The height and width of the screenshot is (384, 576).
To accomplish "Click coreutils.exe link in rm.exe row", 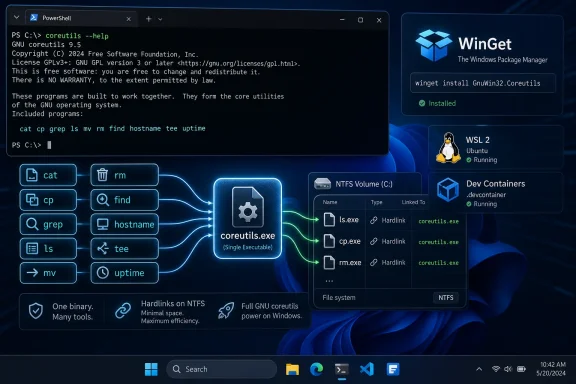I will pyautogui.click(x=439, y=263).
